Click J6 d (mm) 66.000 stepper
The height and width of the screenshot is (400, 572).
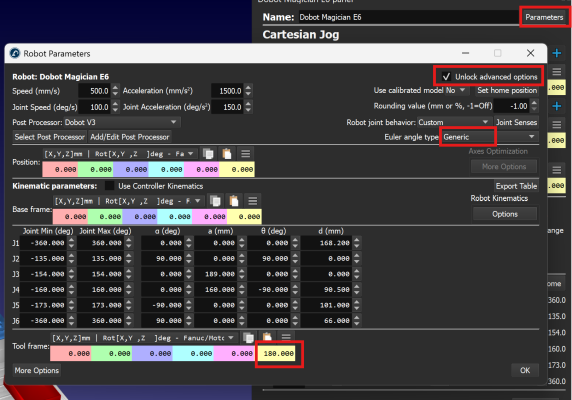(x=357, y=321)
